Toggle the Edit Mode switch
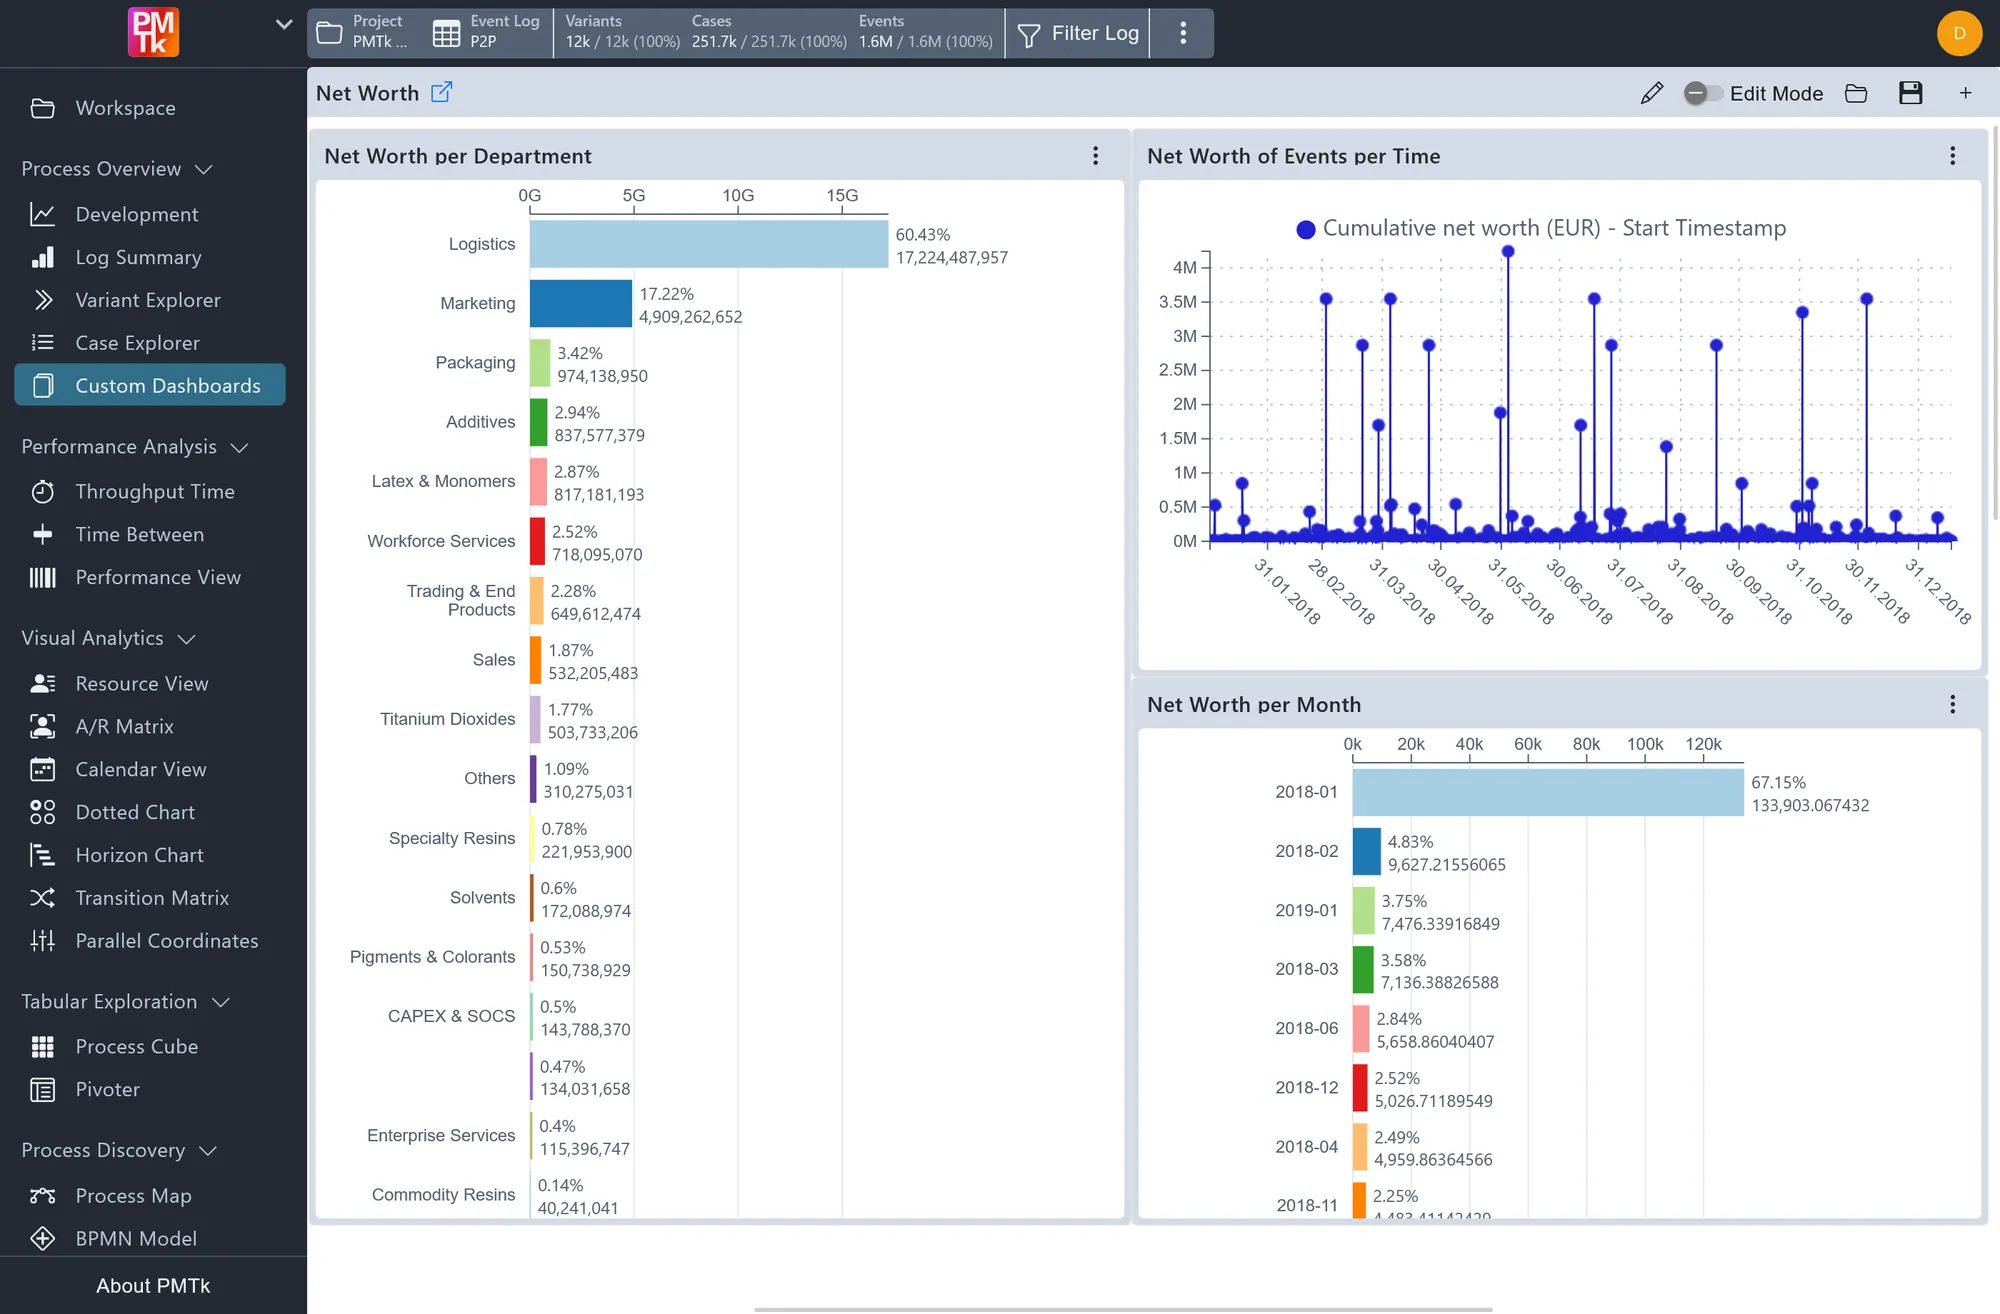This screenshot has width=2000, height=1314. pyautogui.click(x=1702, y=93)
